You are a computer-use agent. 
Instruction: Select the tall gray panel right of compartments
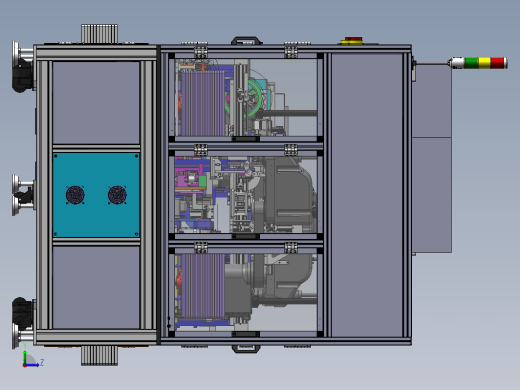click(x=367, y=195)
